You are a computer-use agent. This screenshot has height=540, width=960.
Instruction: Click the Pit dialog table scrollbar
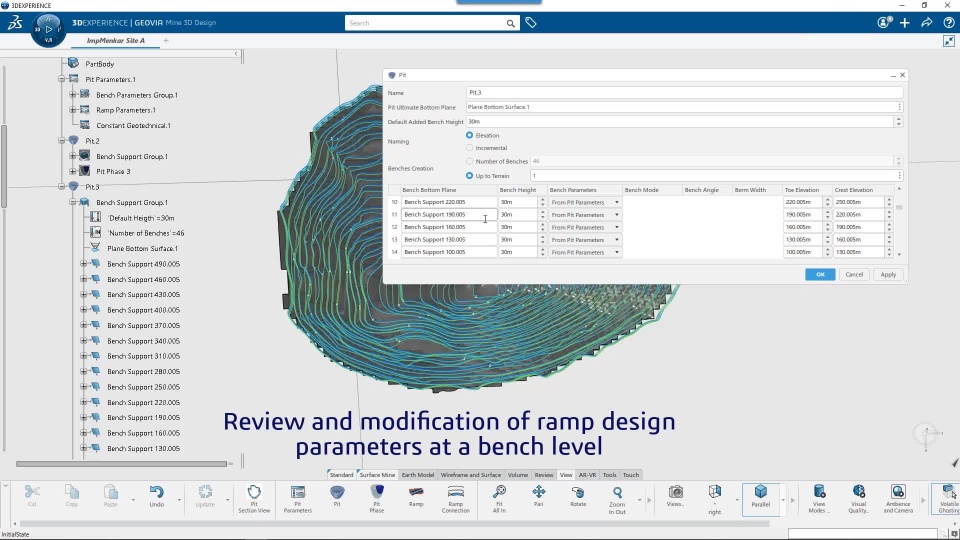pyautogui.click(x=899, y=208)
